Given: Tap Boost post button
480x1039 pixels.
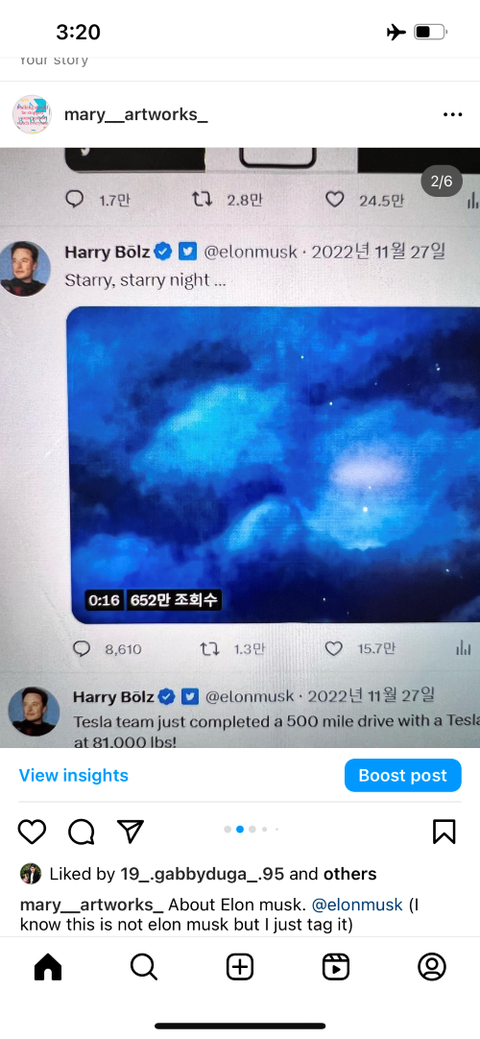Looking at the screenshot, I should 402,775.
